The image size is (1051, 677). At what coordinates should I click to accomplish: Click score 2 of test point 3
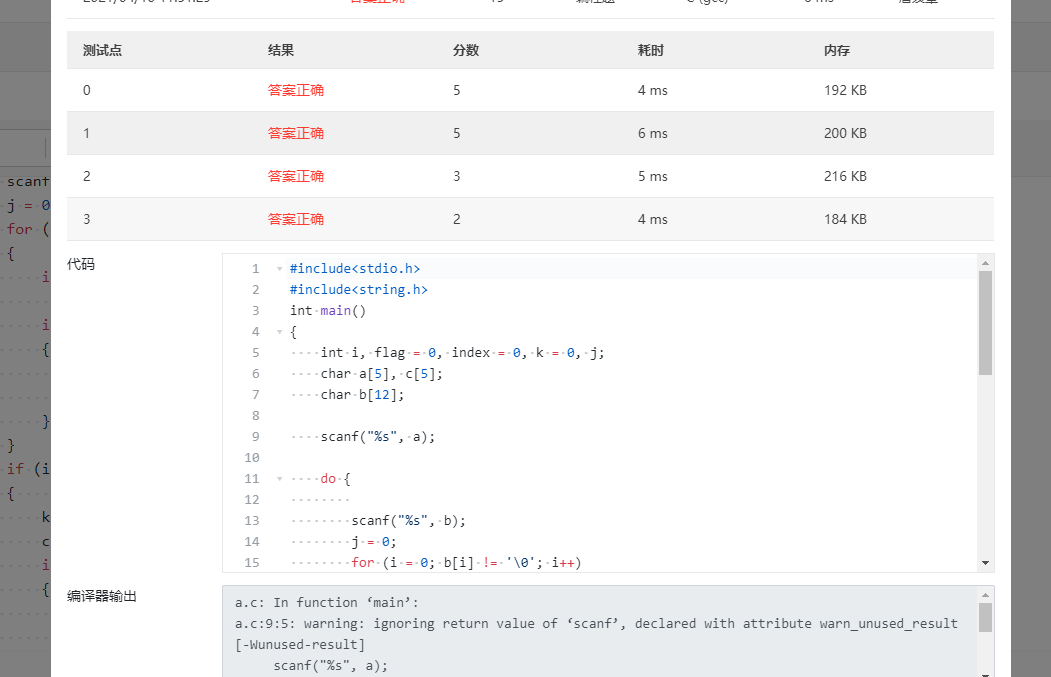pos(456,219)
